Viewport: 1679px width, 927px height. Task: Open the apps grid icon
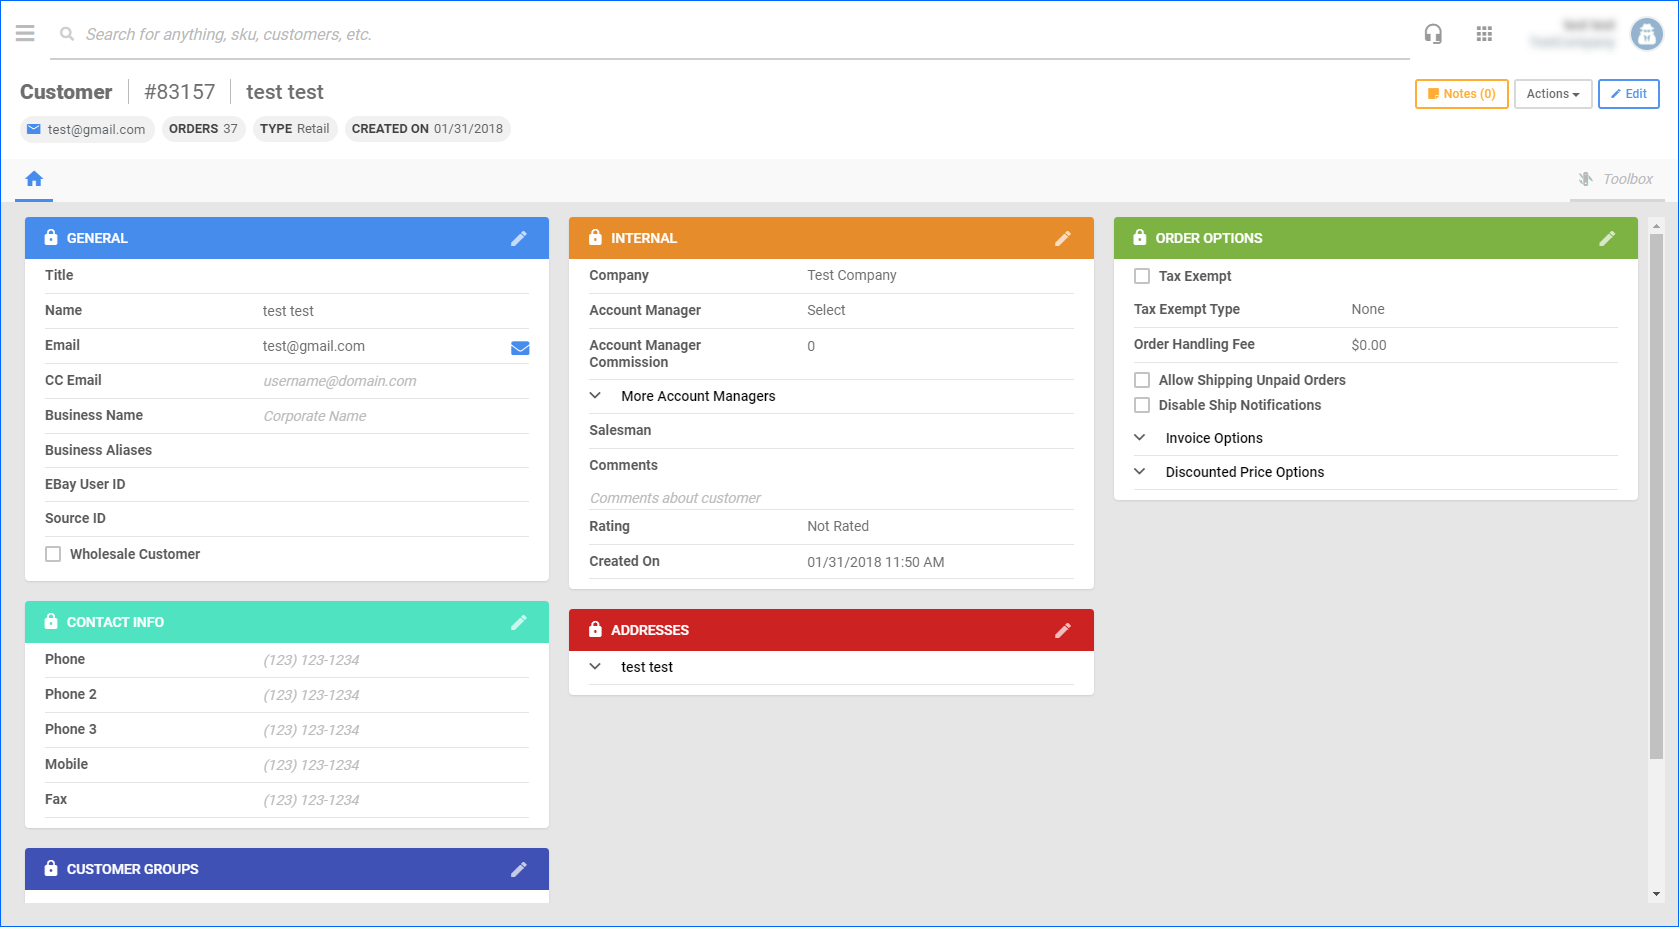click(x=1484, y=34)
